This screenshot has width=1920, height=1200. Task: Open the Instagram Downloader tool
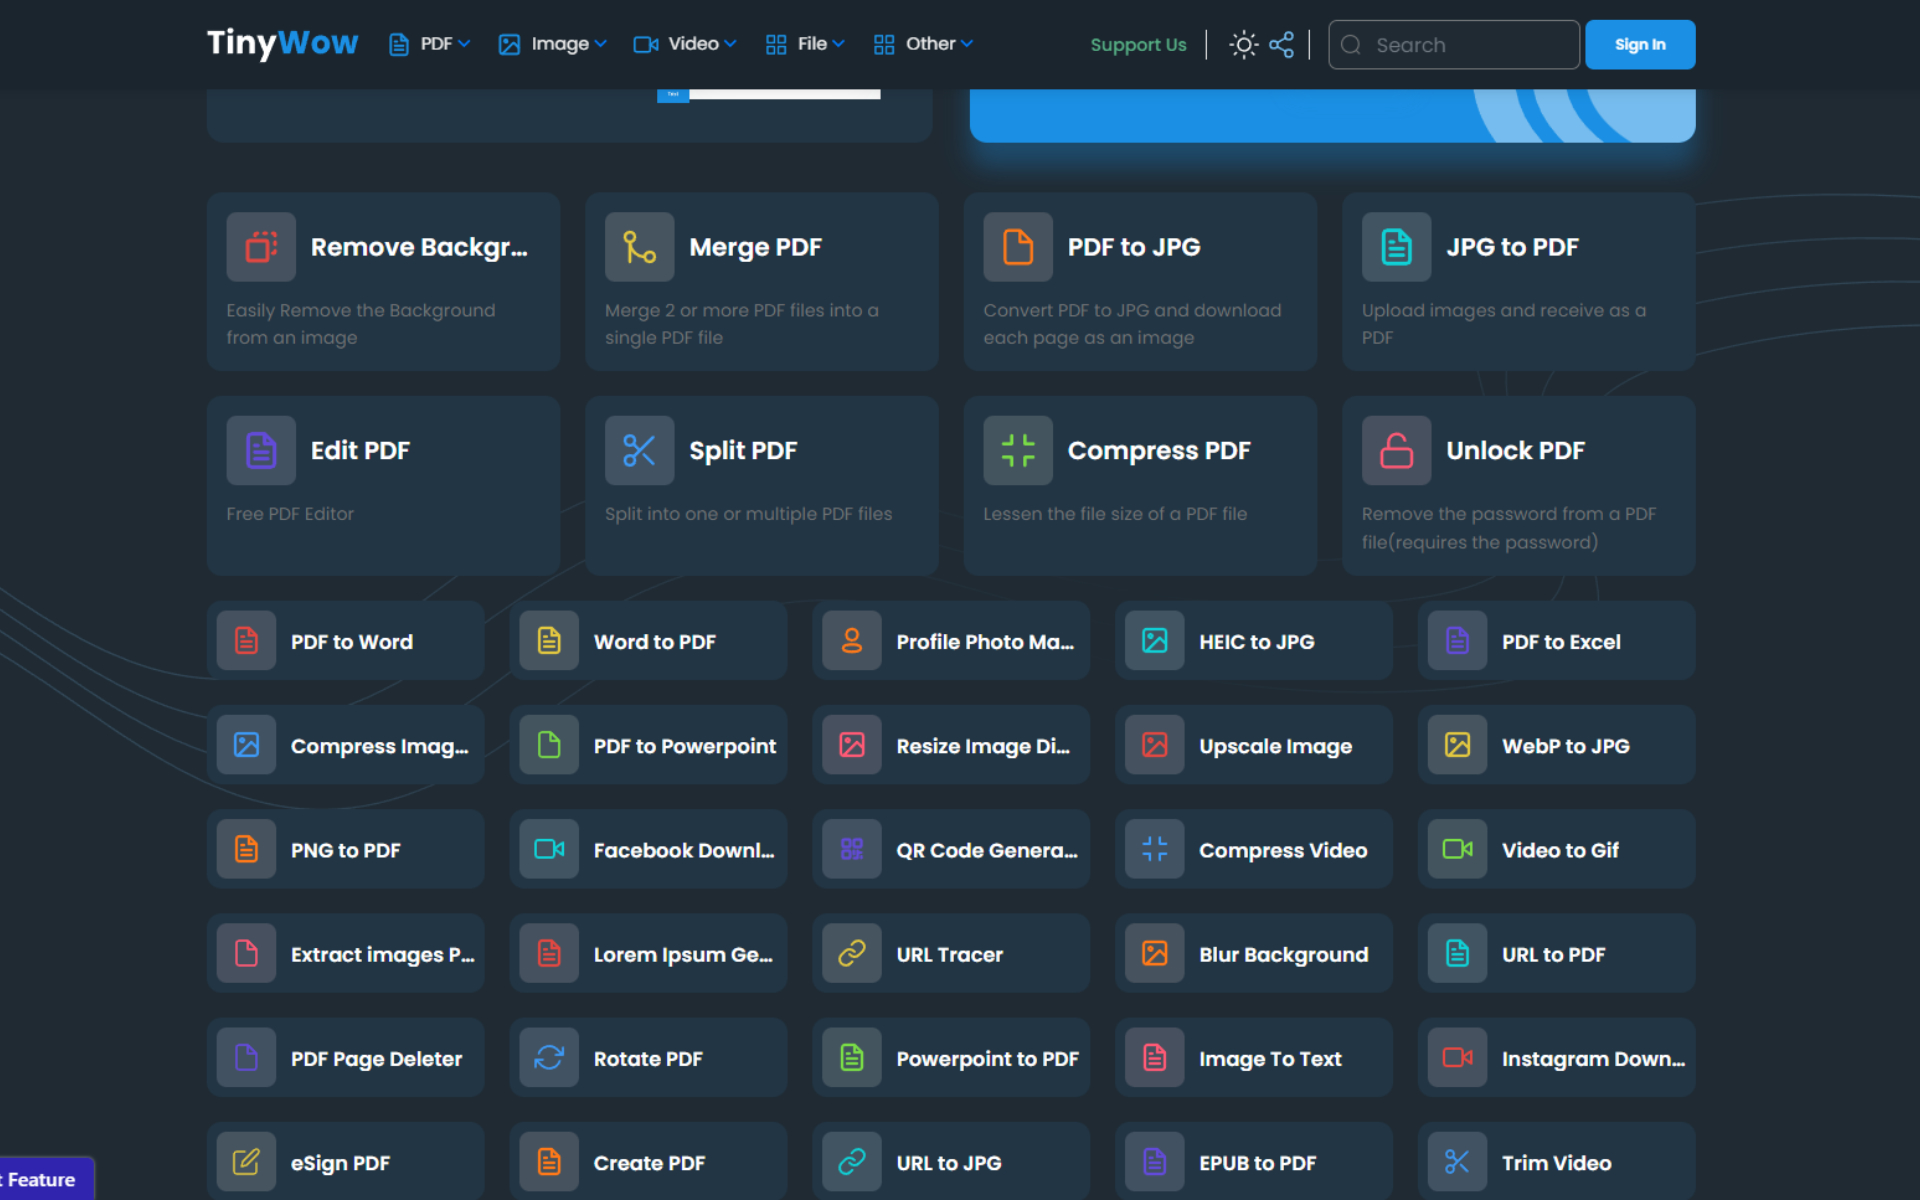click(x=1557, y=1057)
